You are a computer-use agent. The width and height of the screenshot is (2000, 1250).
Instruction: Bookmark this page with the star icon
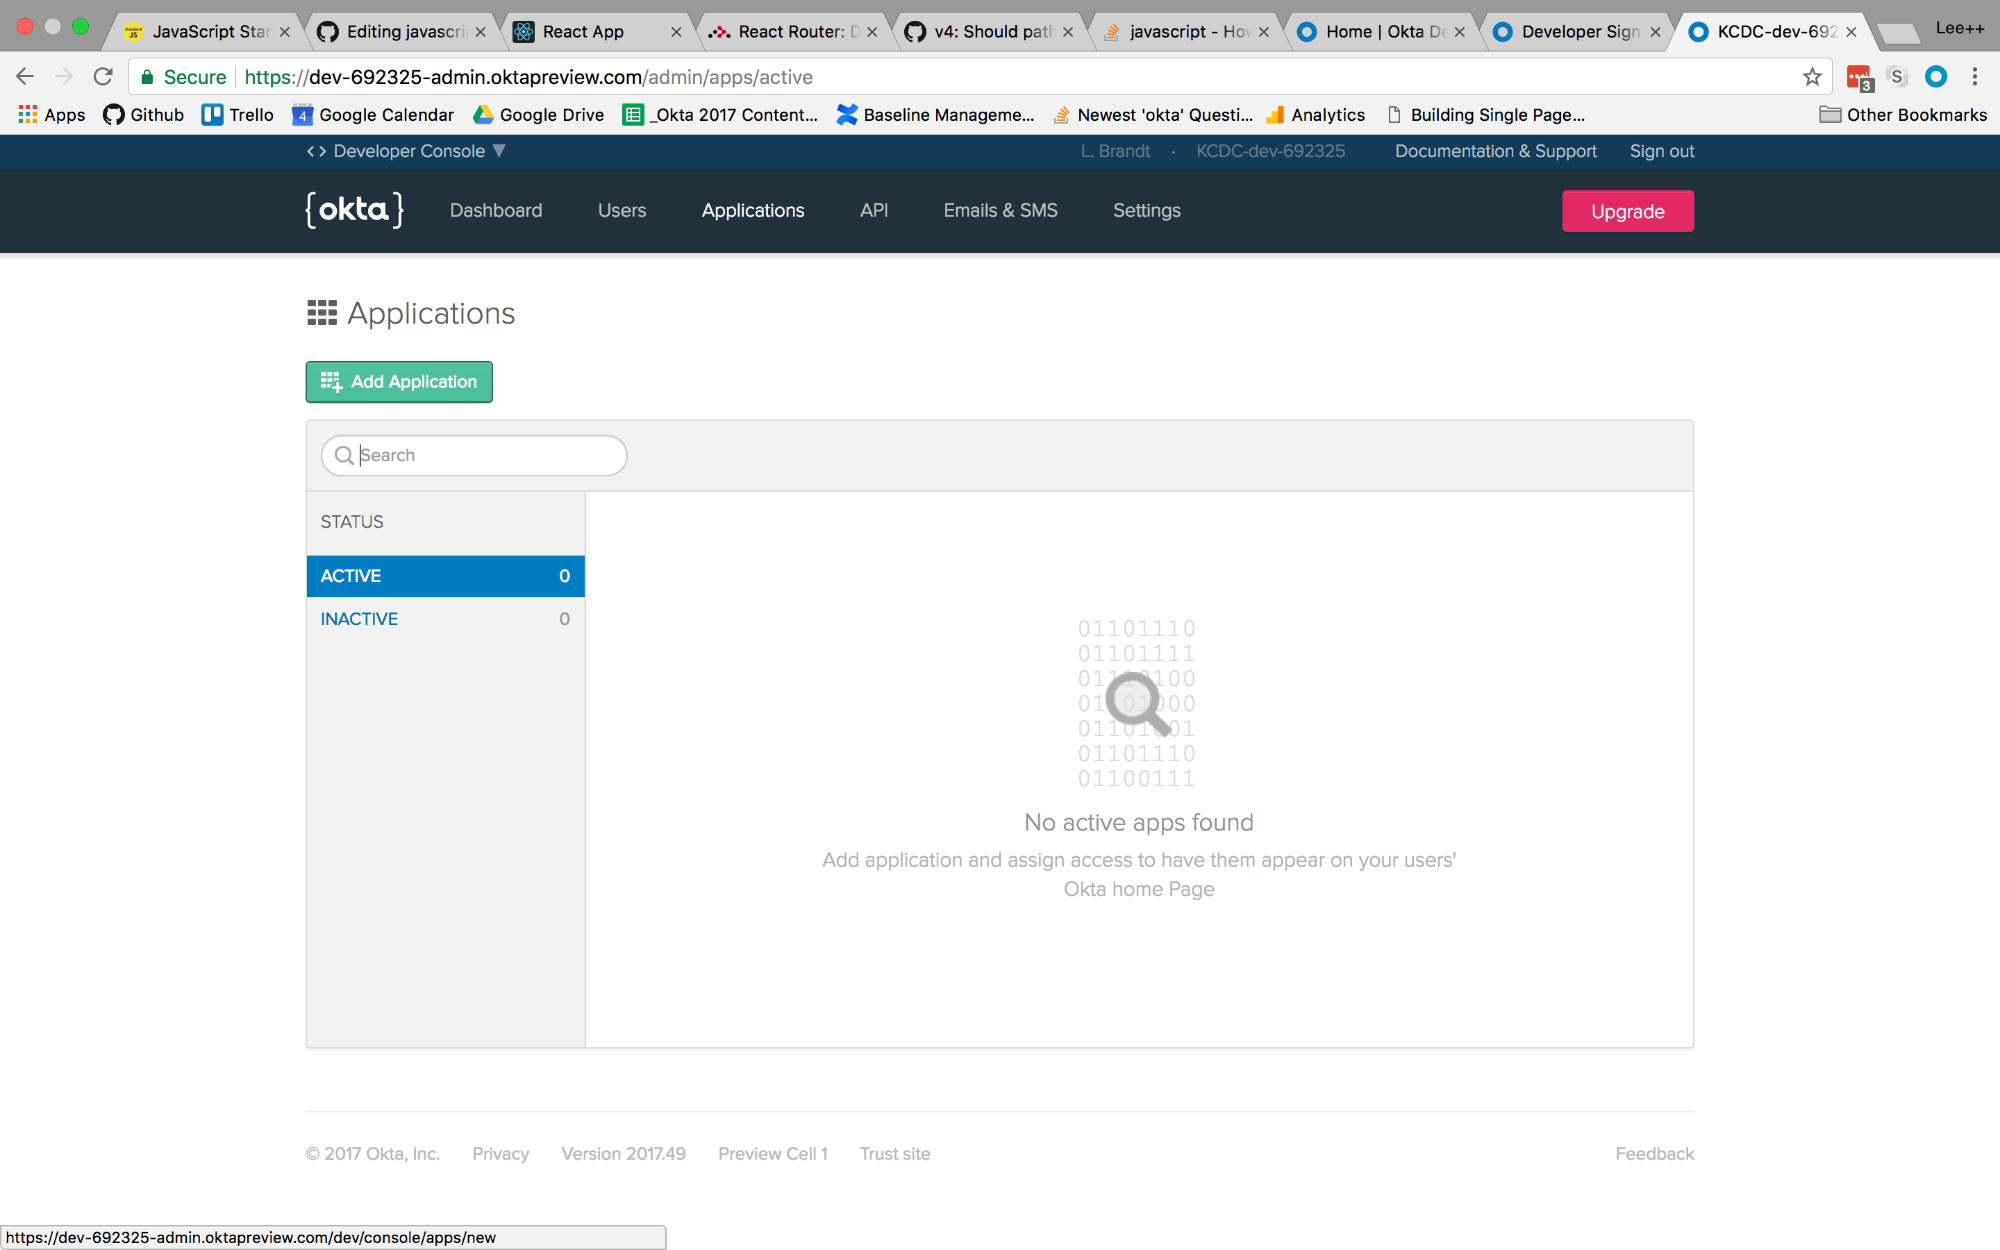click(x=1812, y=77)
